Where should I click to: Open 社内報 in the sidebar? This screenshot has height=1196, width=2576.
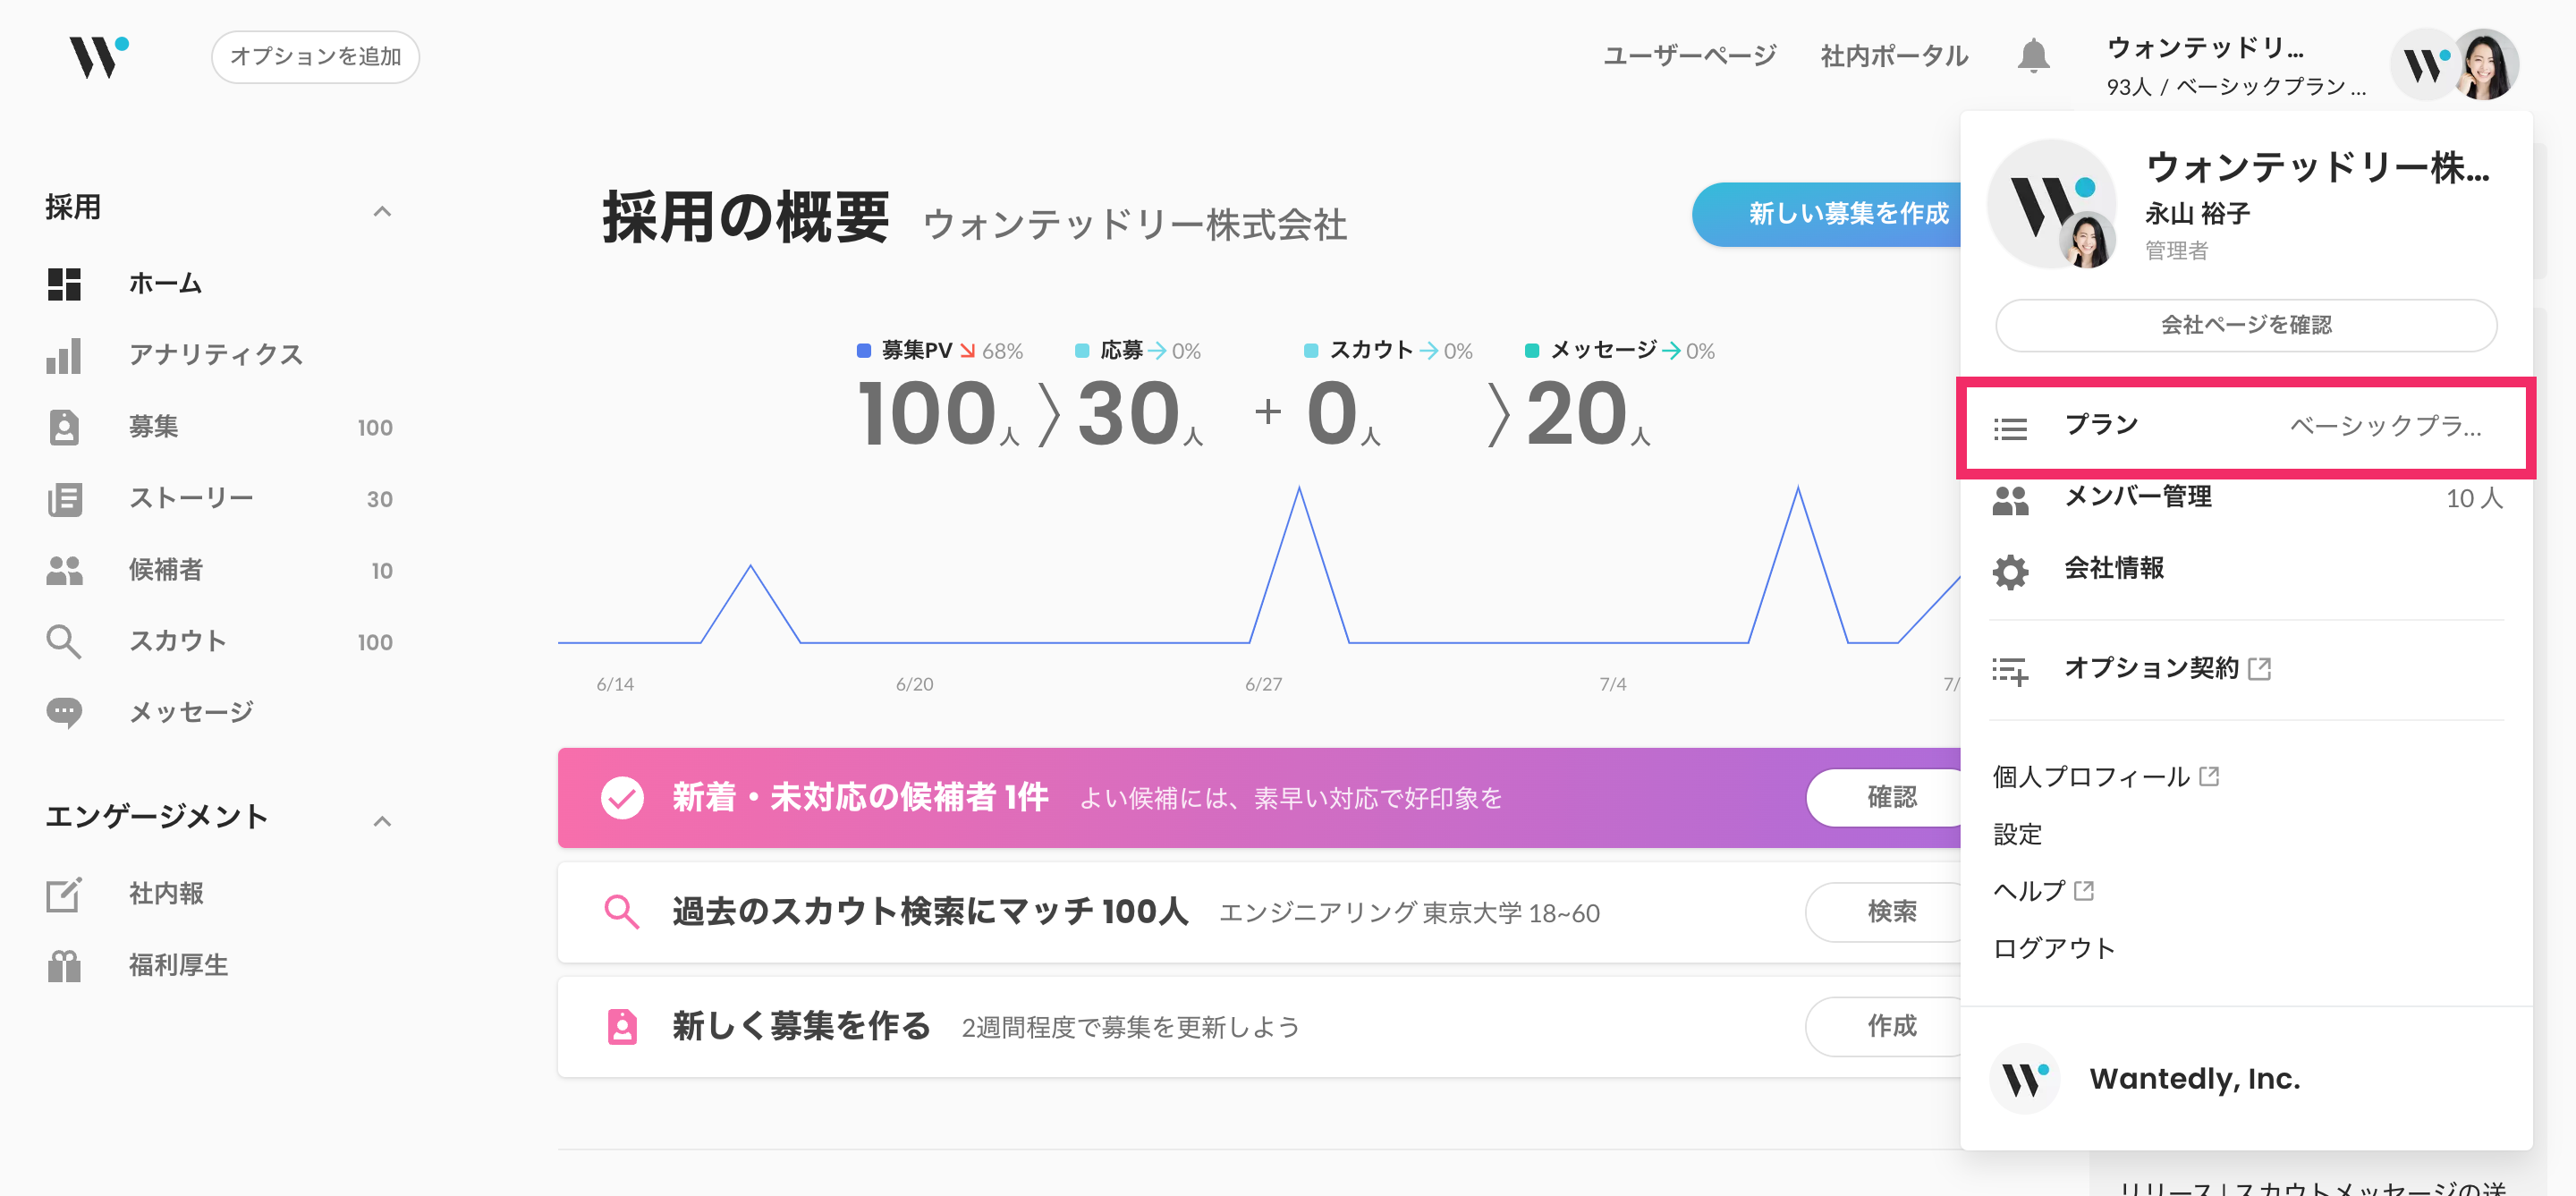[x=220, y=894]
